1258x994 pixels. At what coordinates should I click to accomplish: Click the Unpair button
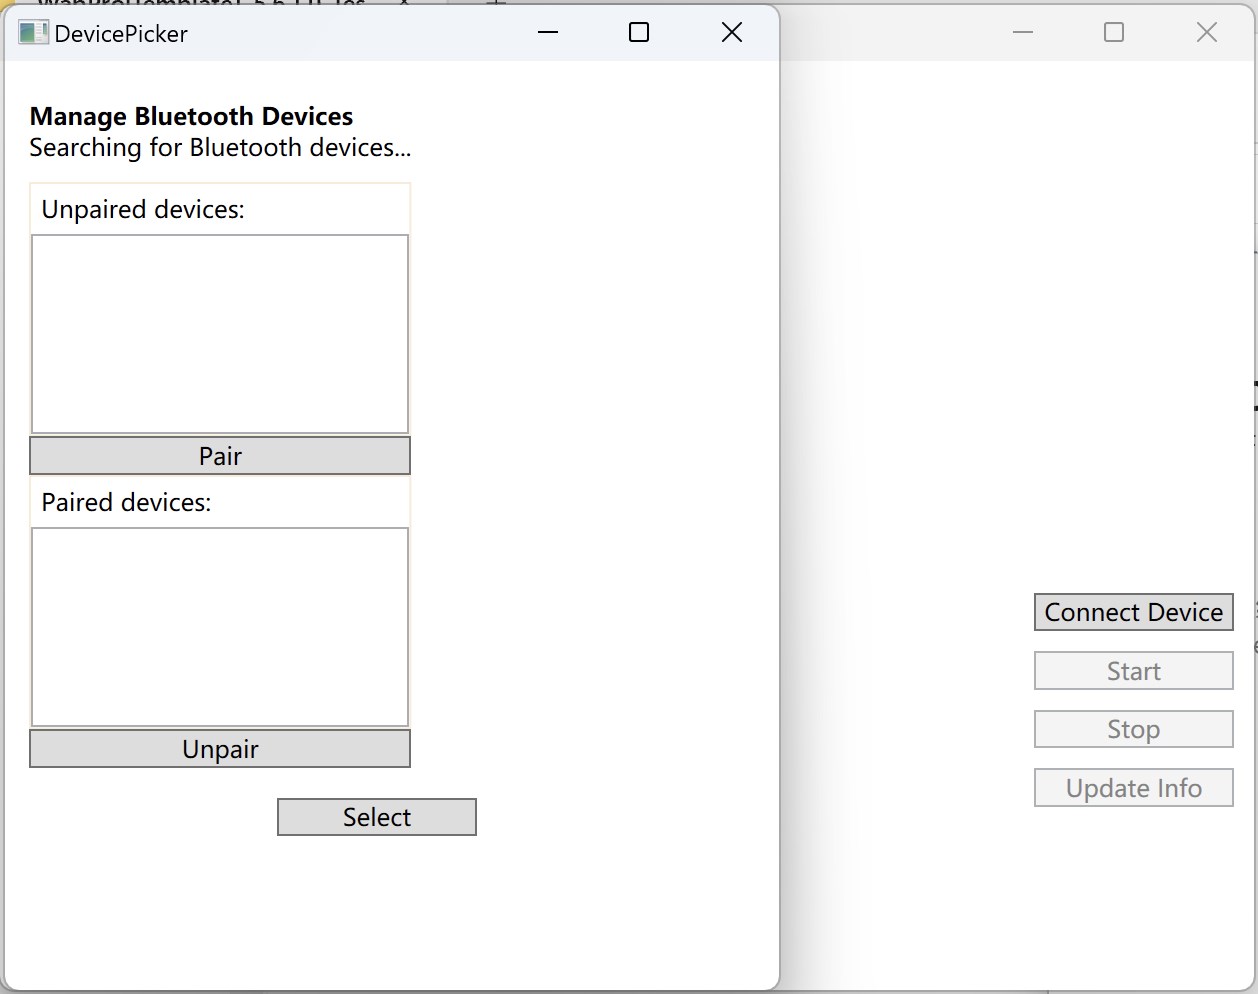220,748
